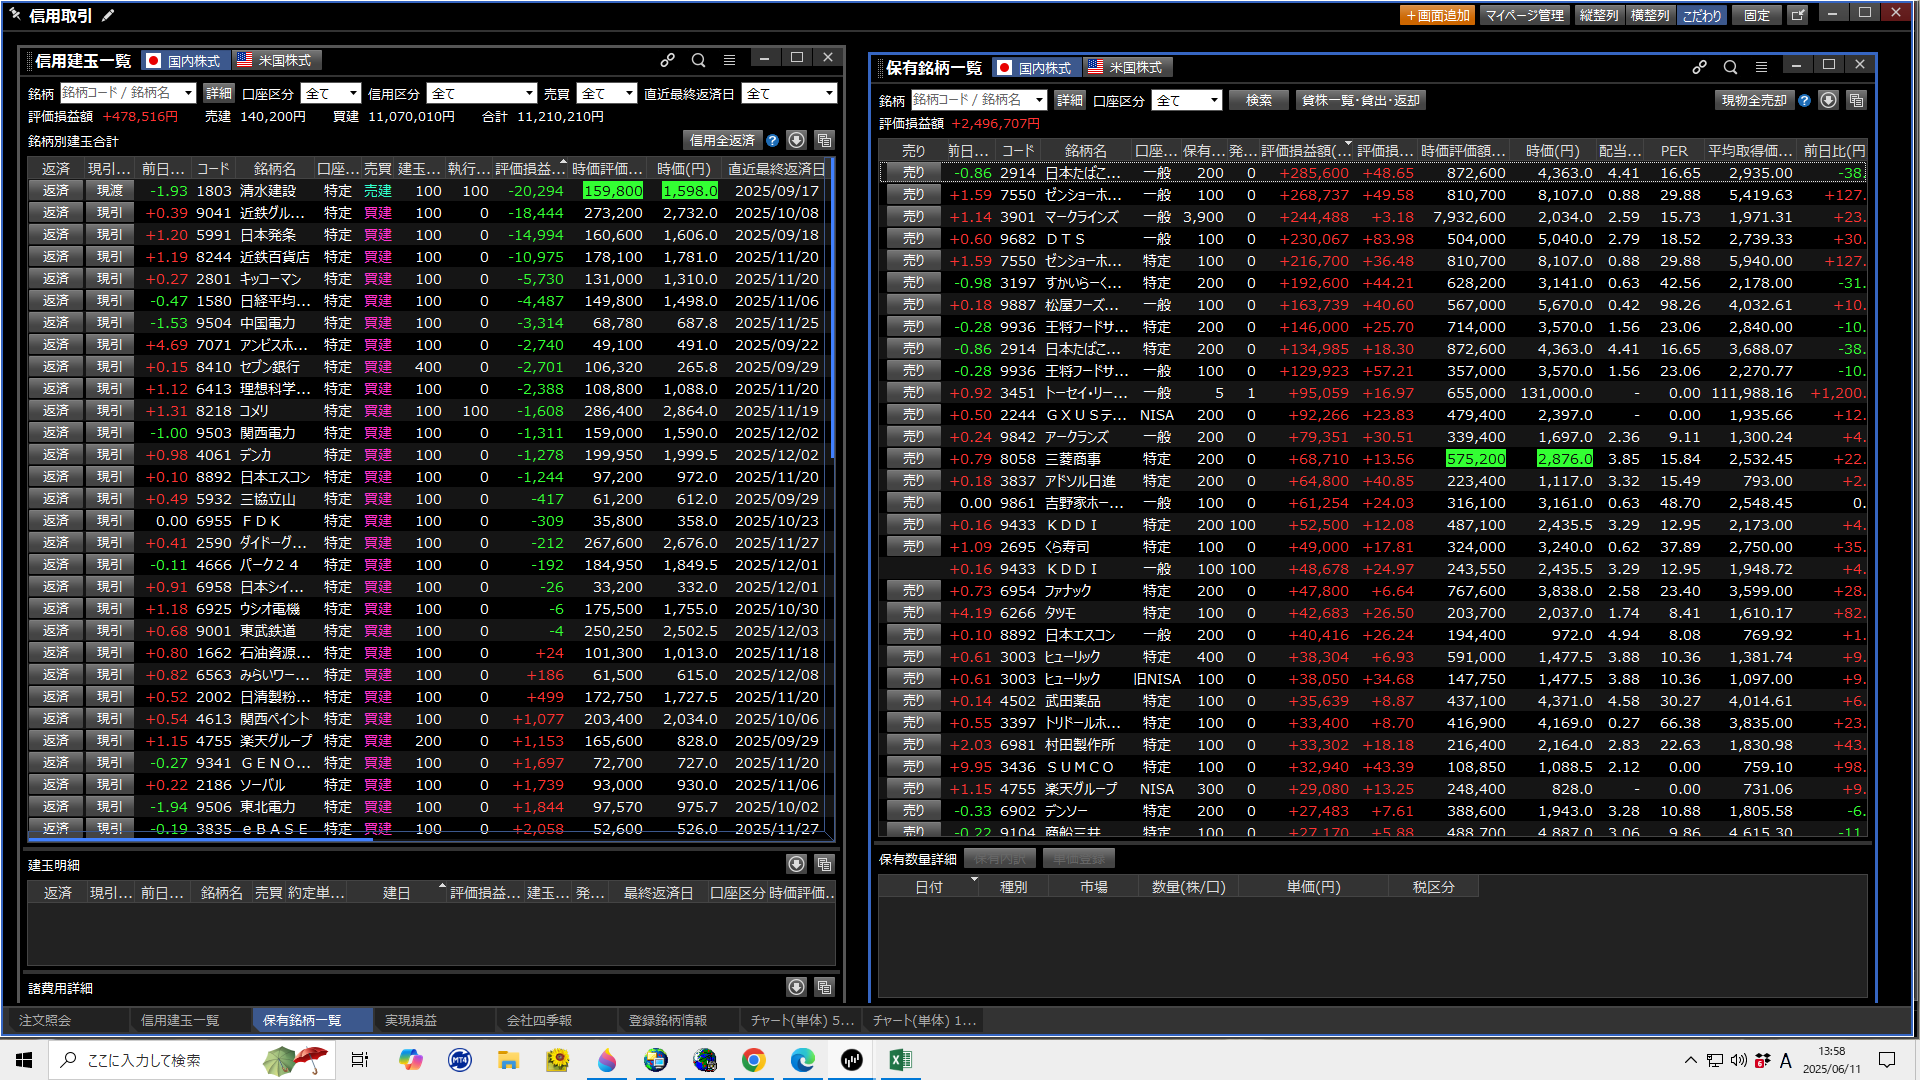
Task: Click 信用全返済 button
Action: [x=722, y=140]
